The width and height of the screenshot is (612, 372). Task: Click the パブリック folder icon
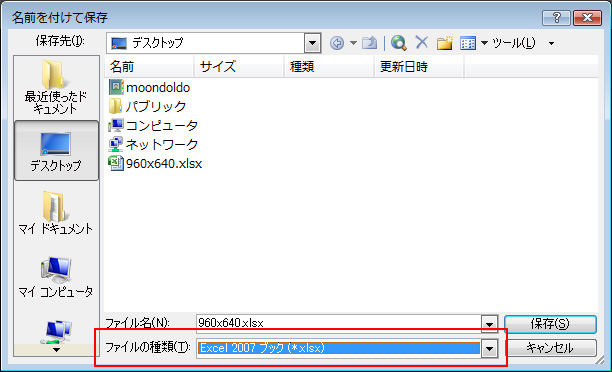click(x=116, y=106)
